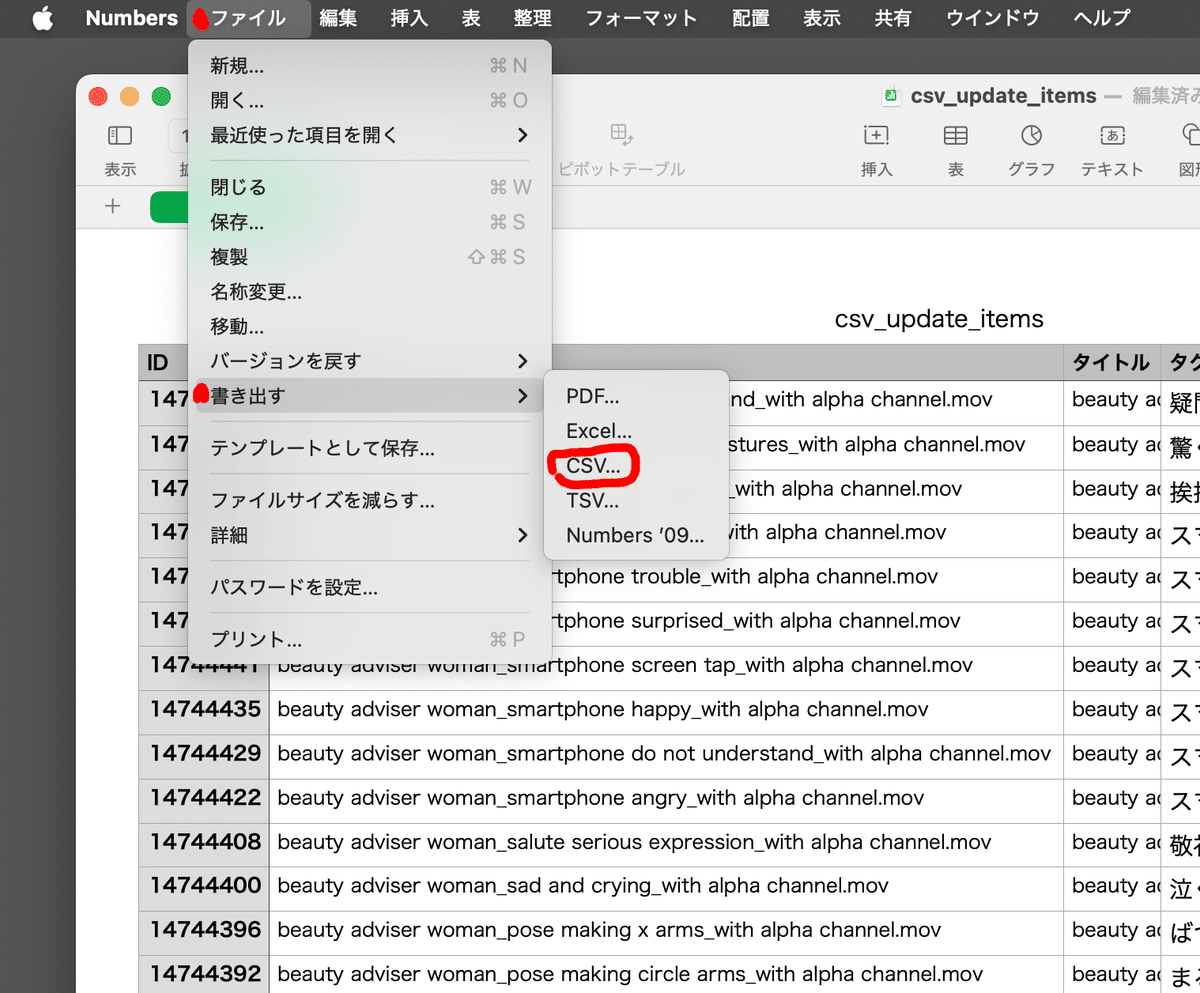This screenshot has height=993, width=1200.
Task: Click the + button to add a sheet
Action: pos(112,206)
